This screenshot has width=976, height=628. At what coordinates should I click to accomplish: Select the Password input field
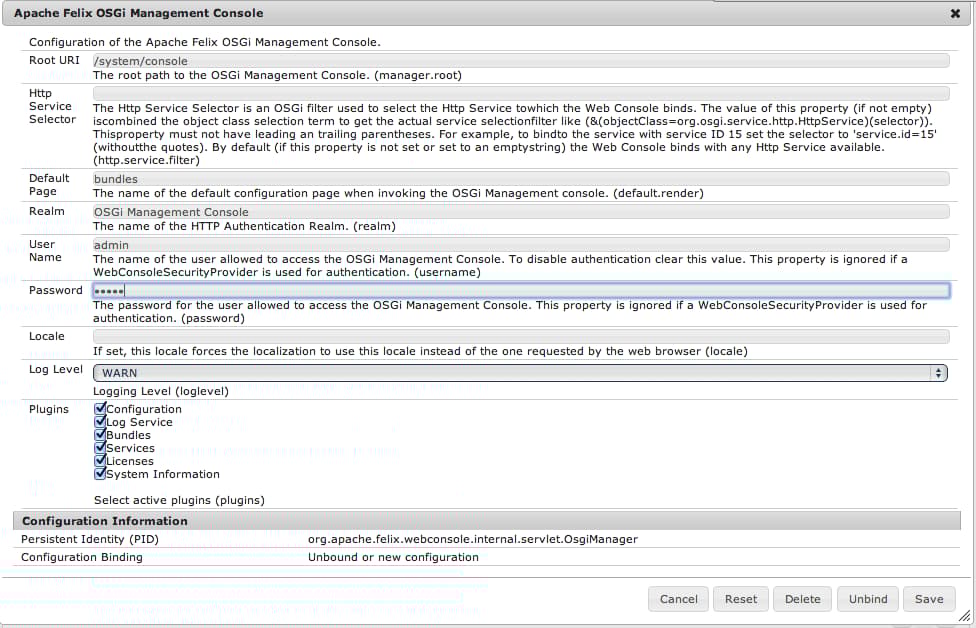coord(520,290)
